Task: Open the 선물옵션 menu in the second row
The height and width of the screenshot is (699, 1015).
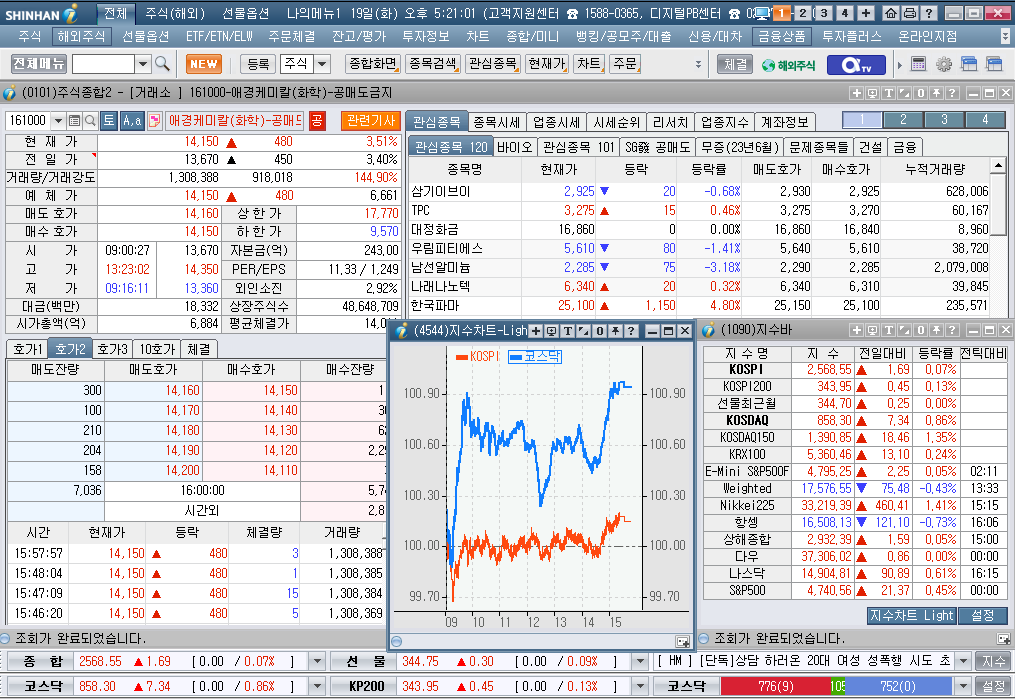Action: 146,36
